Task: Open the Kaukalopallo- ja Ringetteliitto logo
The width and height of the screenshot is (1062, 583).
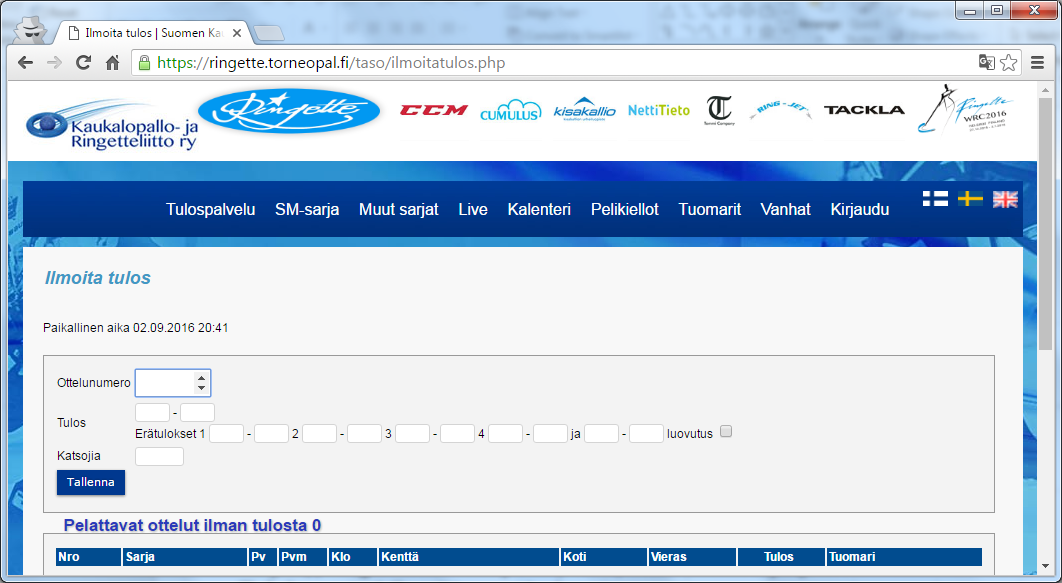Action: coord(111,125)
